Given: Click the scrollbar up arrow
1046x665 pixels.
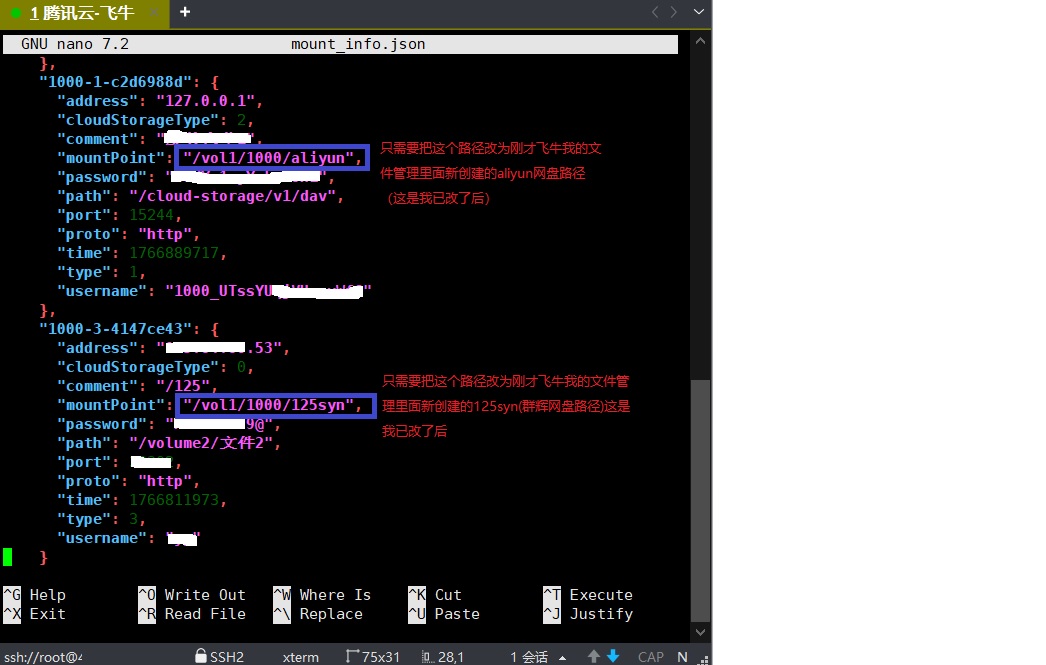Looking at the screenshot, I should tap(700, 41).
